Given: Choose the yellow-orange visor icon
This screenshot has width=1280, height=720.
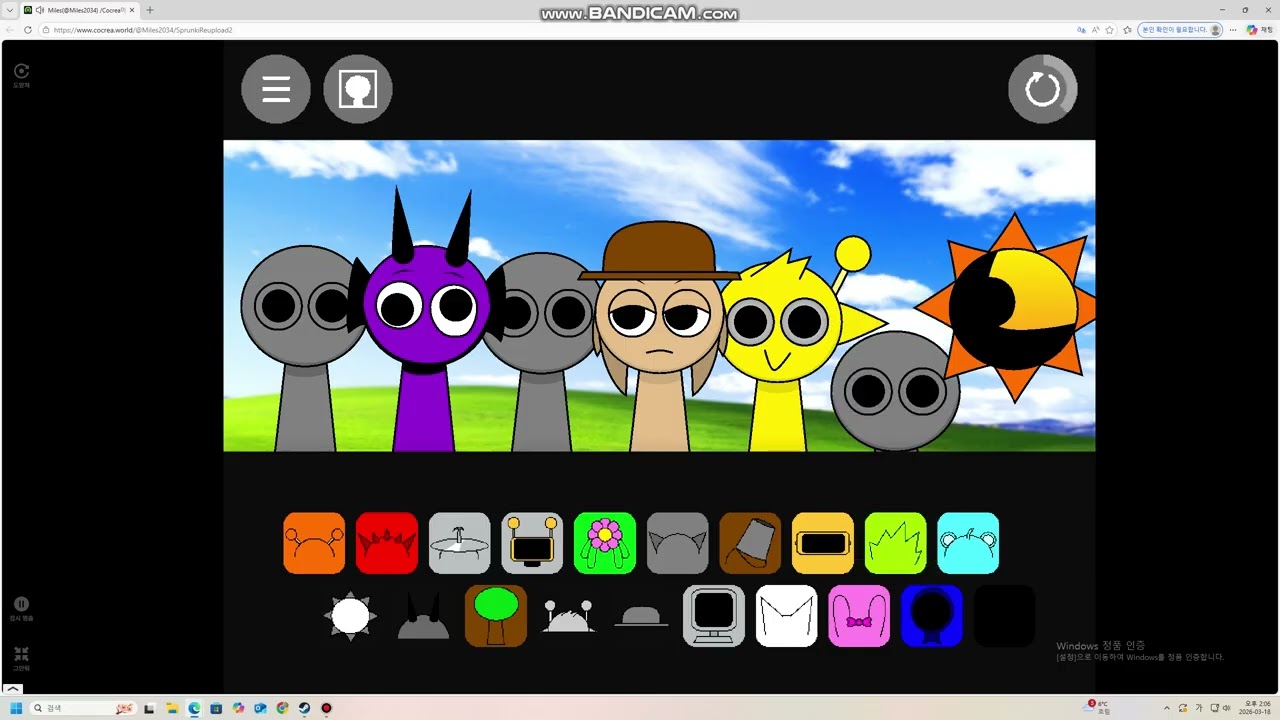Looking at the screenshot, I should pyautogui.click(x=823, y=543).
